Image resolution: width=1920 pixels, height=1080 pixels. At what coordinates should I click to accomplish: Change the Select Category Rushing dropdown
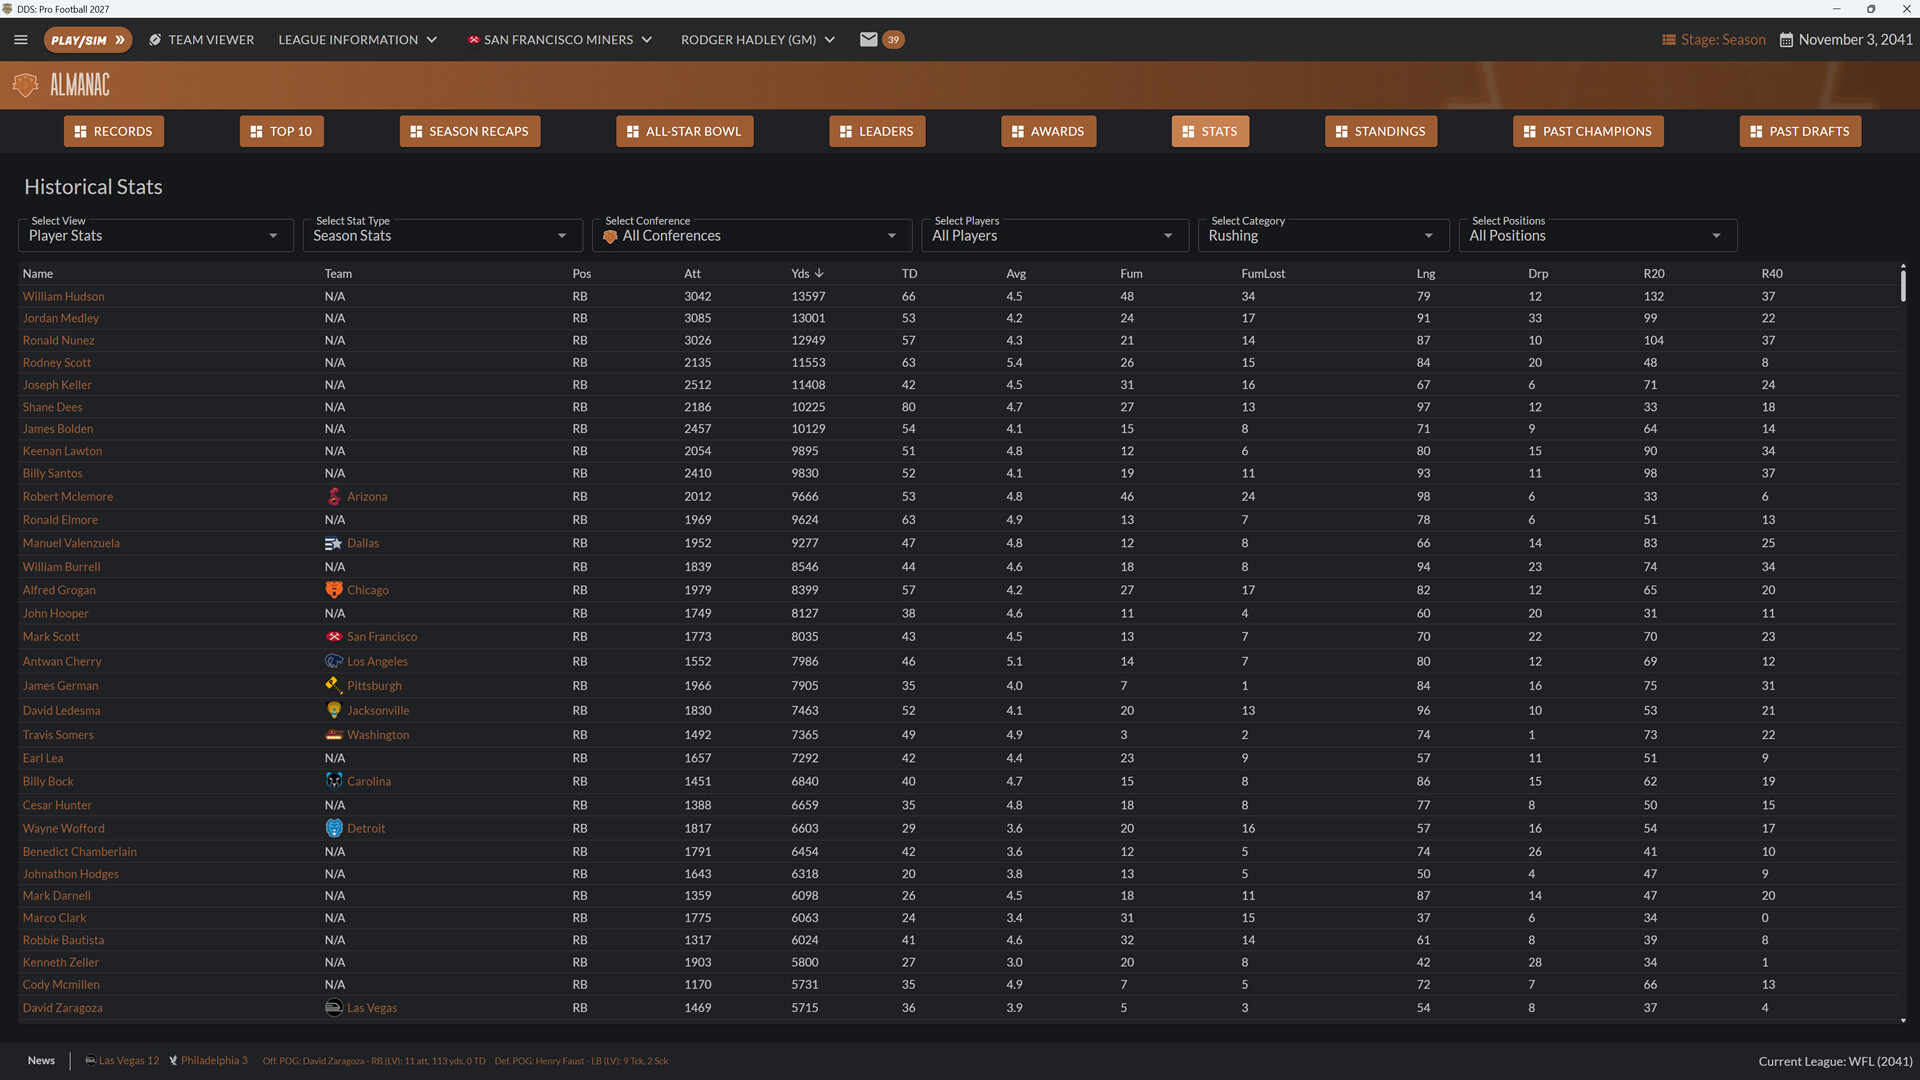coord(1323,236)
